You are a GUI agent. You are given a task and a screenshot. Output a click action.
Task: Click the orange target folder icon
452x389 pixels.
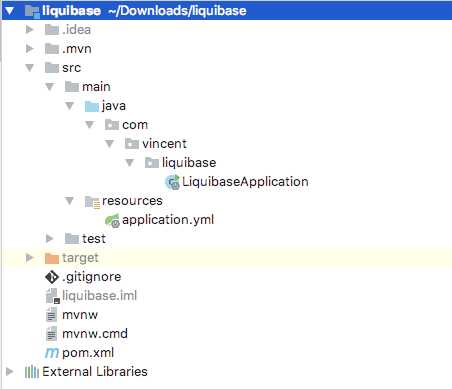click(x=52, y=258)
